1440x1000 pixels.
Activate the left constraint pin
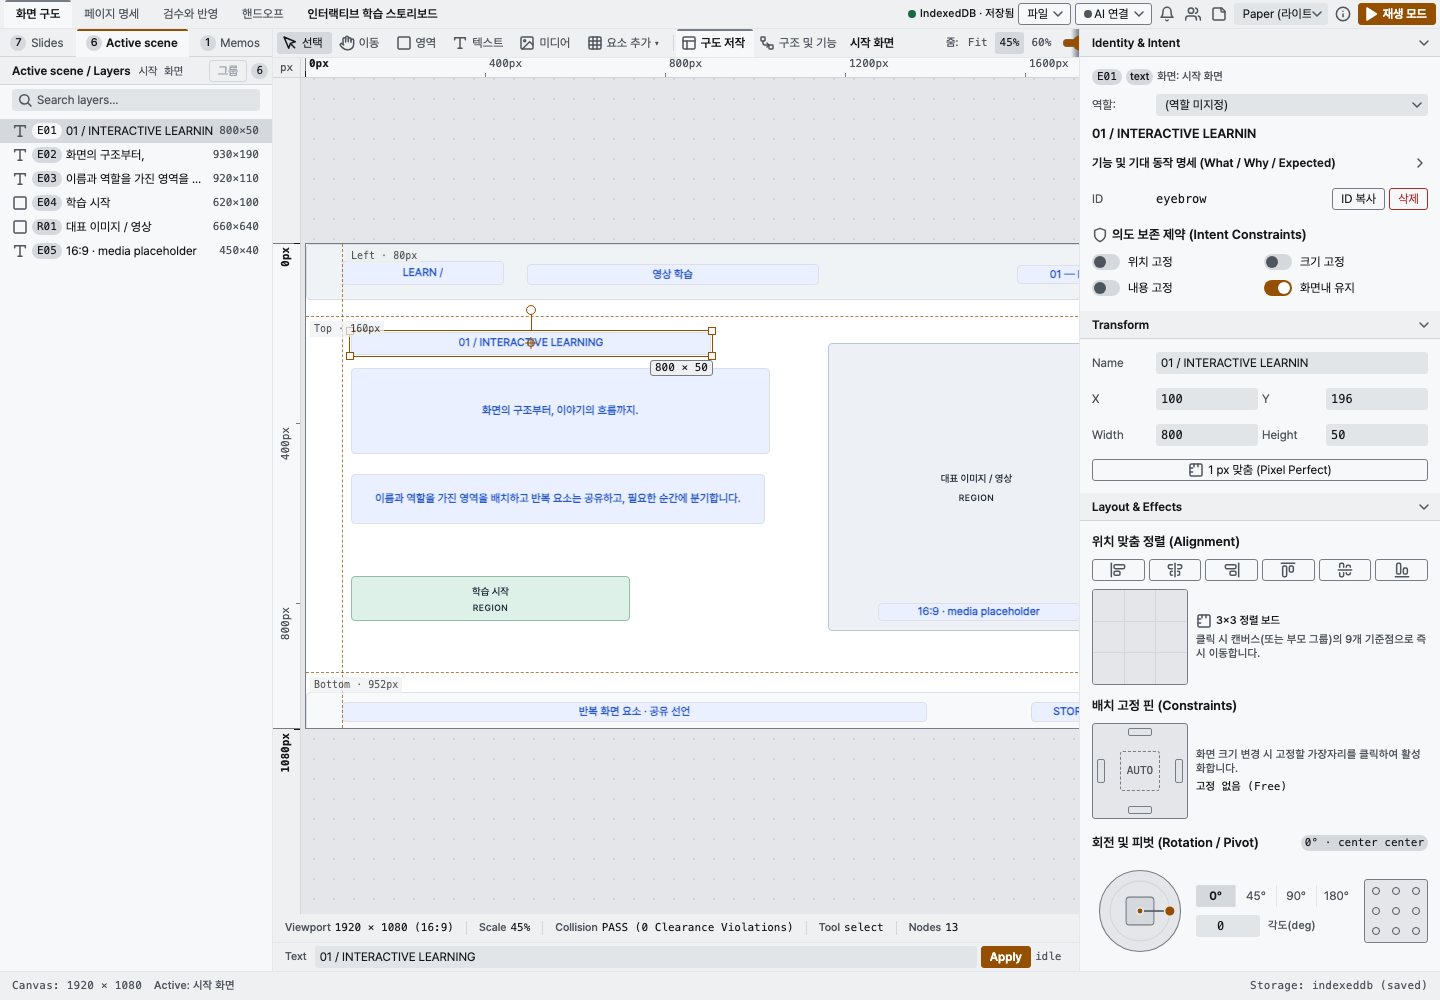pos(1101,771)
